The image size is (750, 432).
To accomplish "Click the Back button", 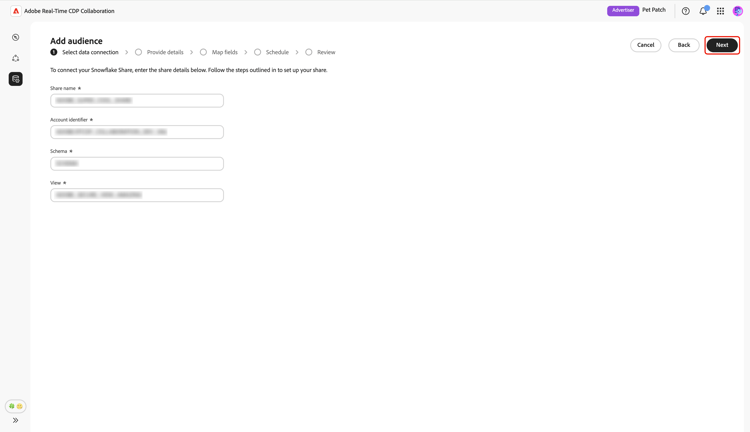I will [x=684, y=45].
